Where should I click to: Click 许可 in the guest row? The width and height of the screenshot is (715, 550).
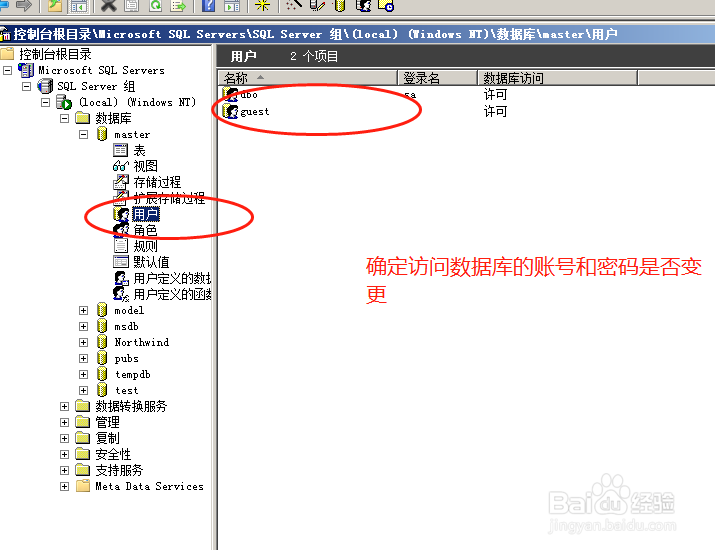coord(495,111)
